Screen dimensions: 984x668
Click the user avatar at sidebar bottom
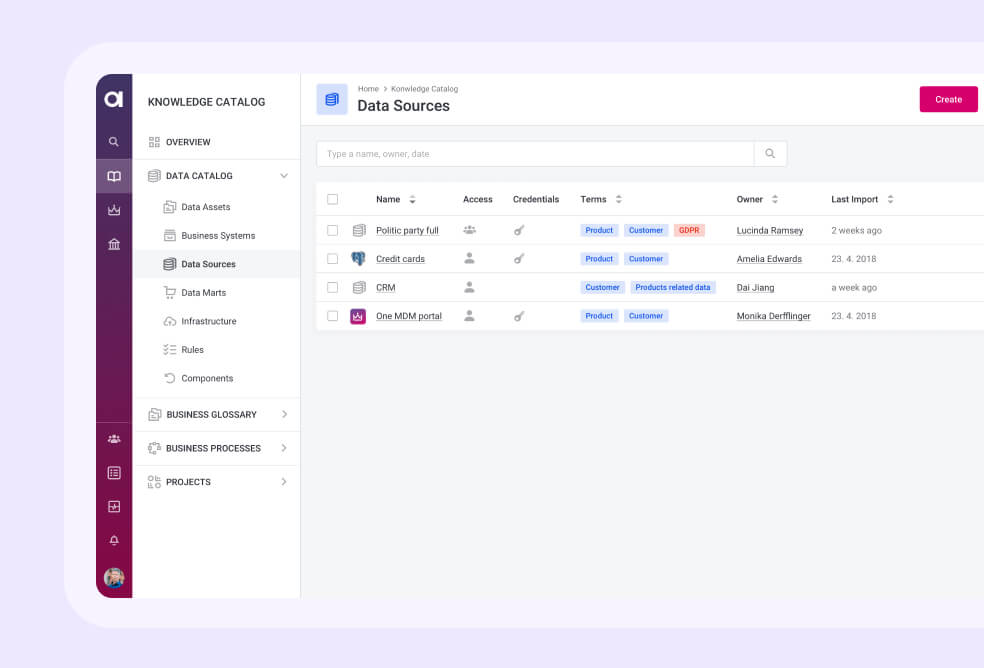click(x=114, y=577)
